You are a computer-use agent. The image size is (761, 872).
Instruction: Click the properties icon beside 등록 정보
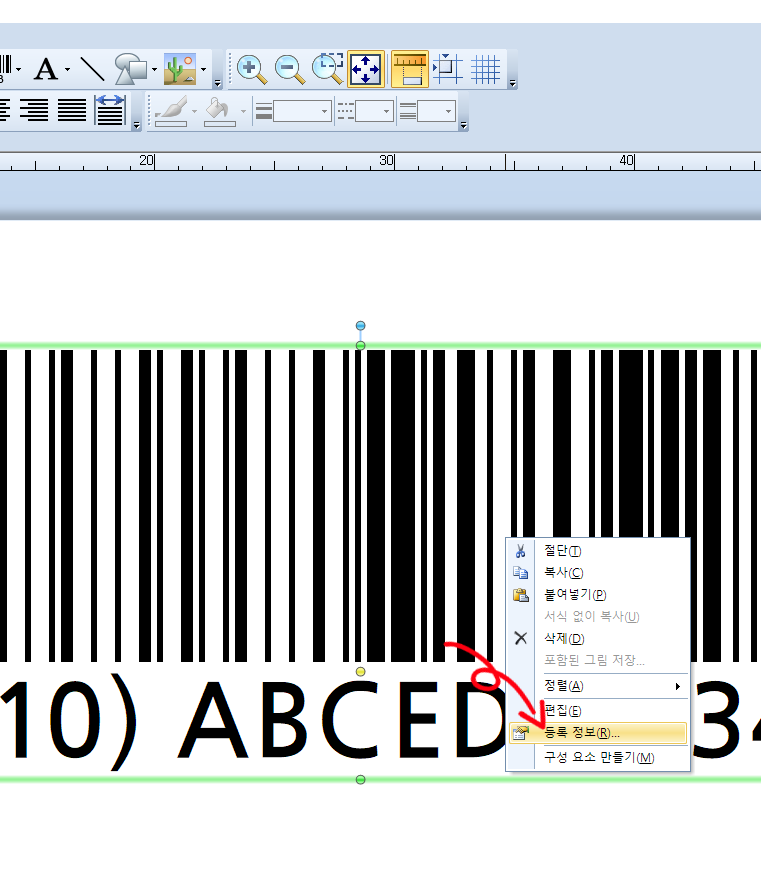pyautogui.click(x=521, y=733)
